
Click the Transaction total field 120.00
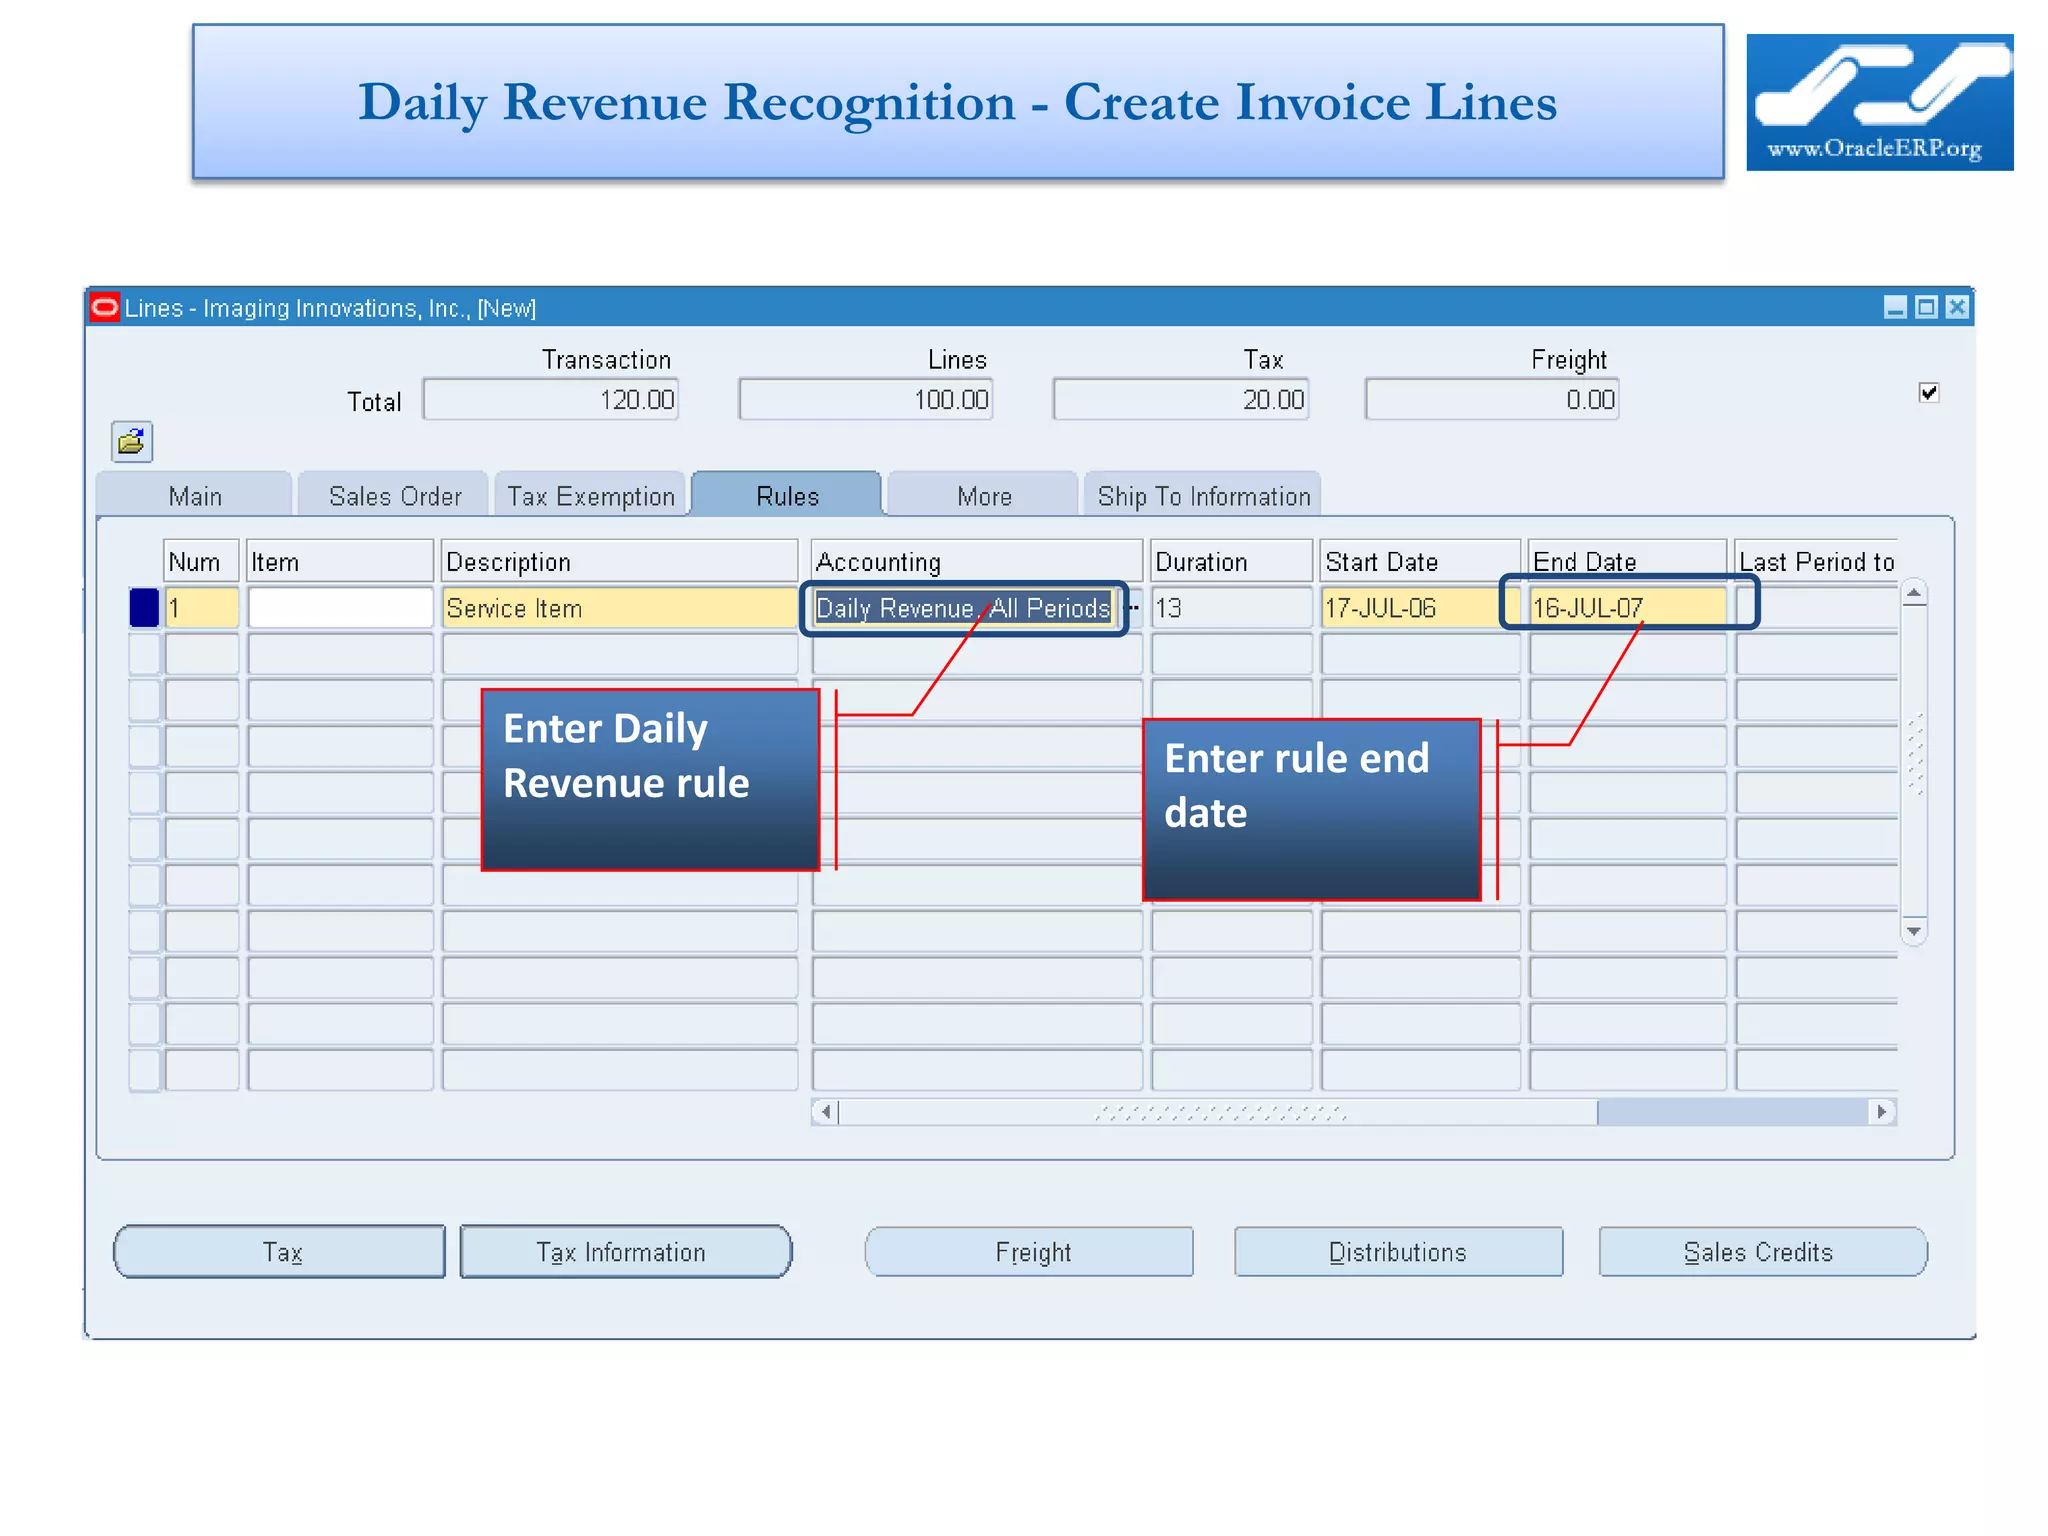pyautogui.click(x=551, y=400)
